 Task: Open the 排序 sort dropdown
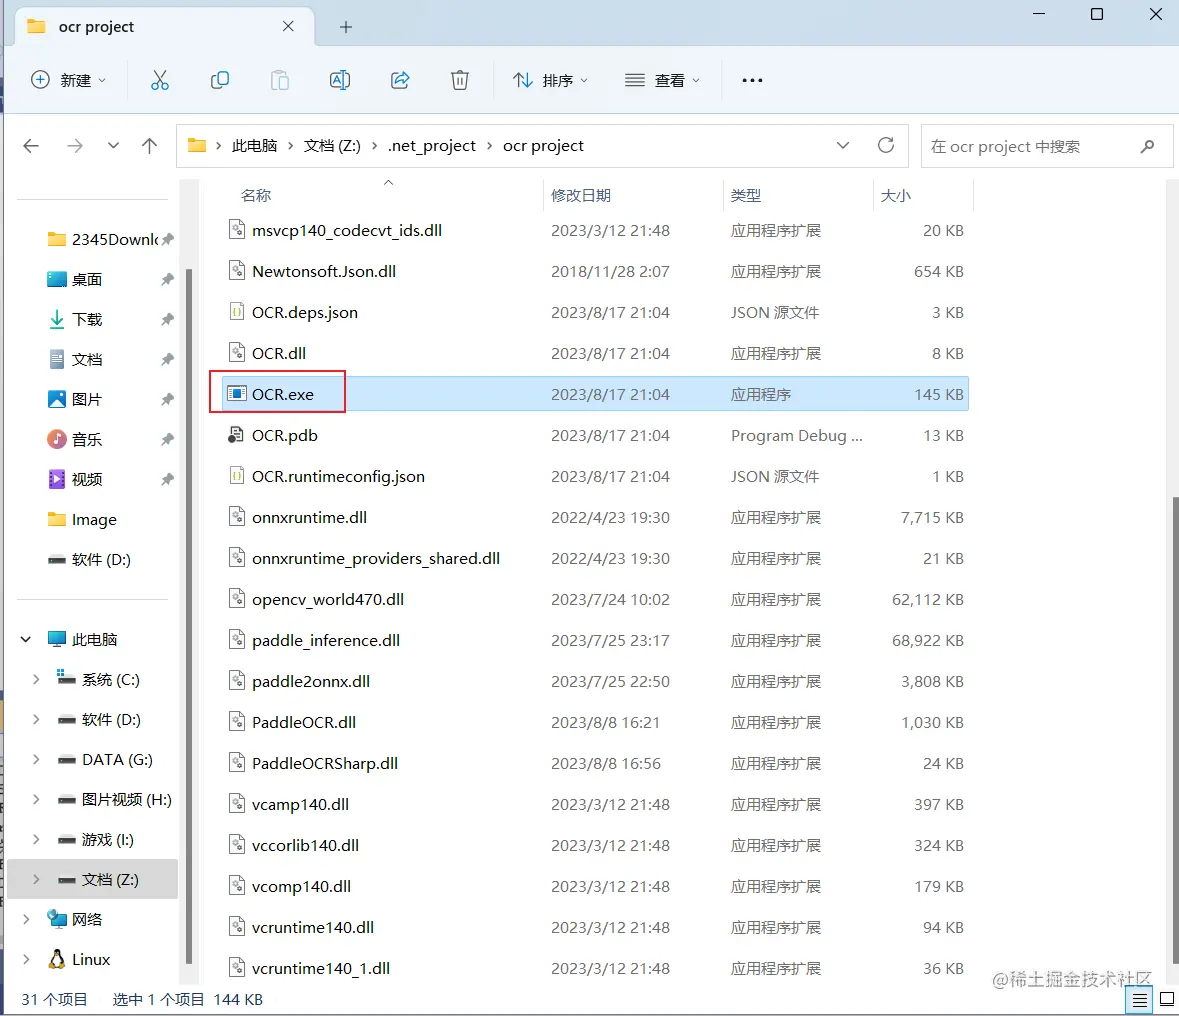pyautogui.click(x=550, y=80)
